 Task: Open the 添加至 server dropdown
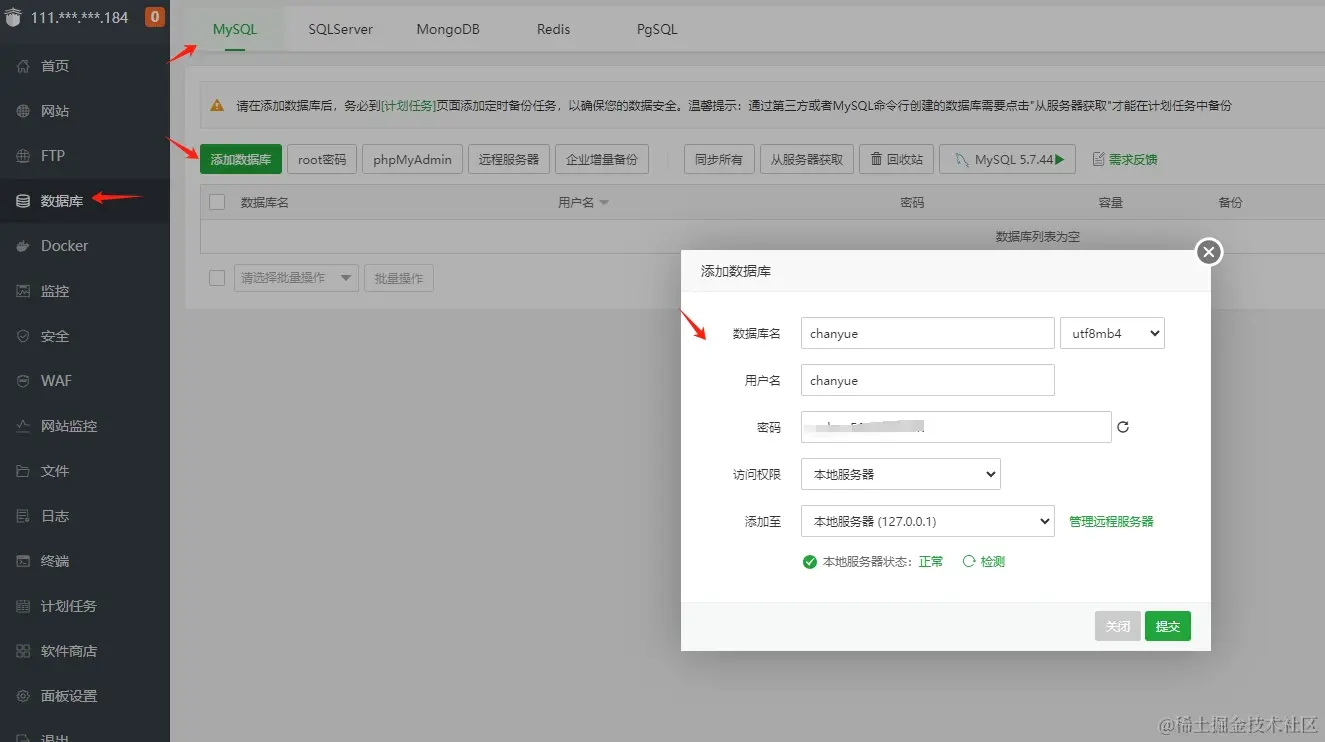coord(927,521)
